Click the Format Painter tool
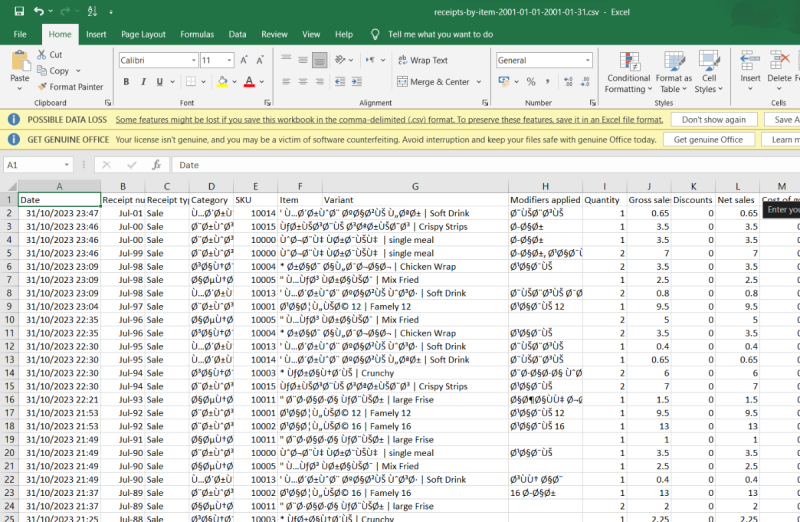This screenshot has height=522, width=800. click(70, 87)
